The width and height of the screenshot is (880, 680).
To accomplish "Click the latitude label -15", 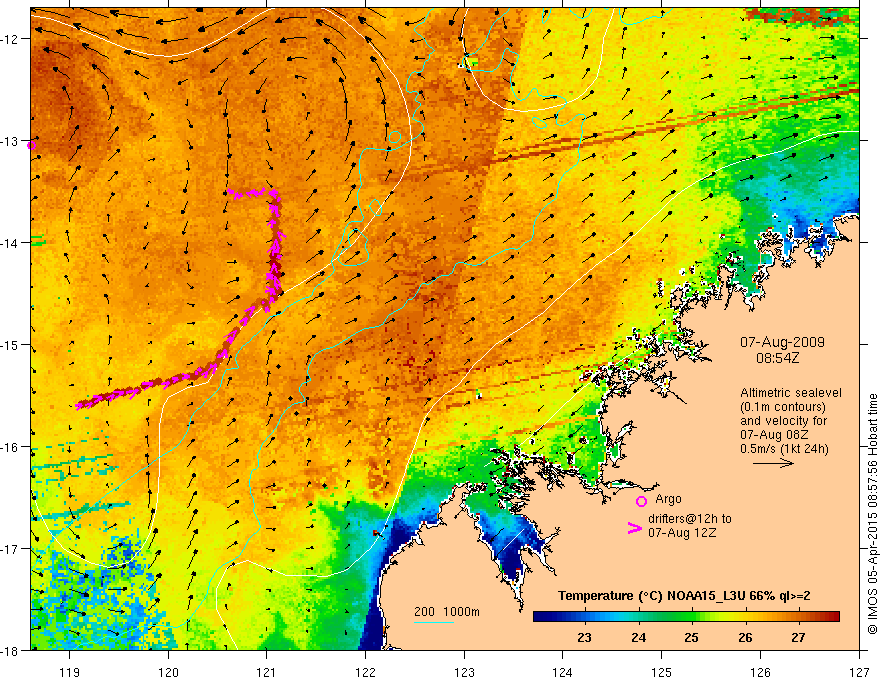I will point(10,344).
